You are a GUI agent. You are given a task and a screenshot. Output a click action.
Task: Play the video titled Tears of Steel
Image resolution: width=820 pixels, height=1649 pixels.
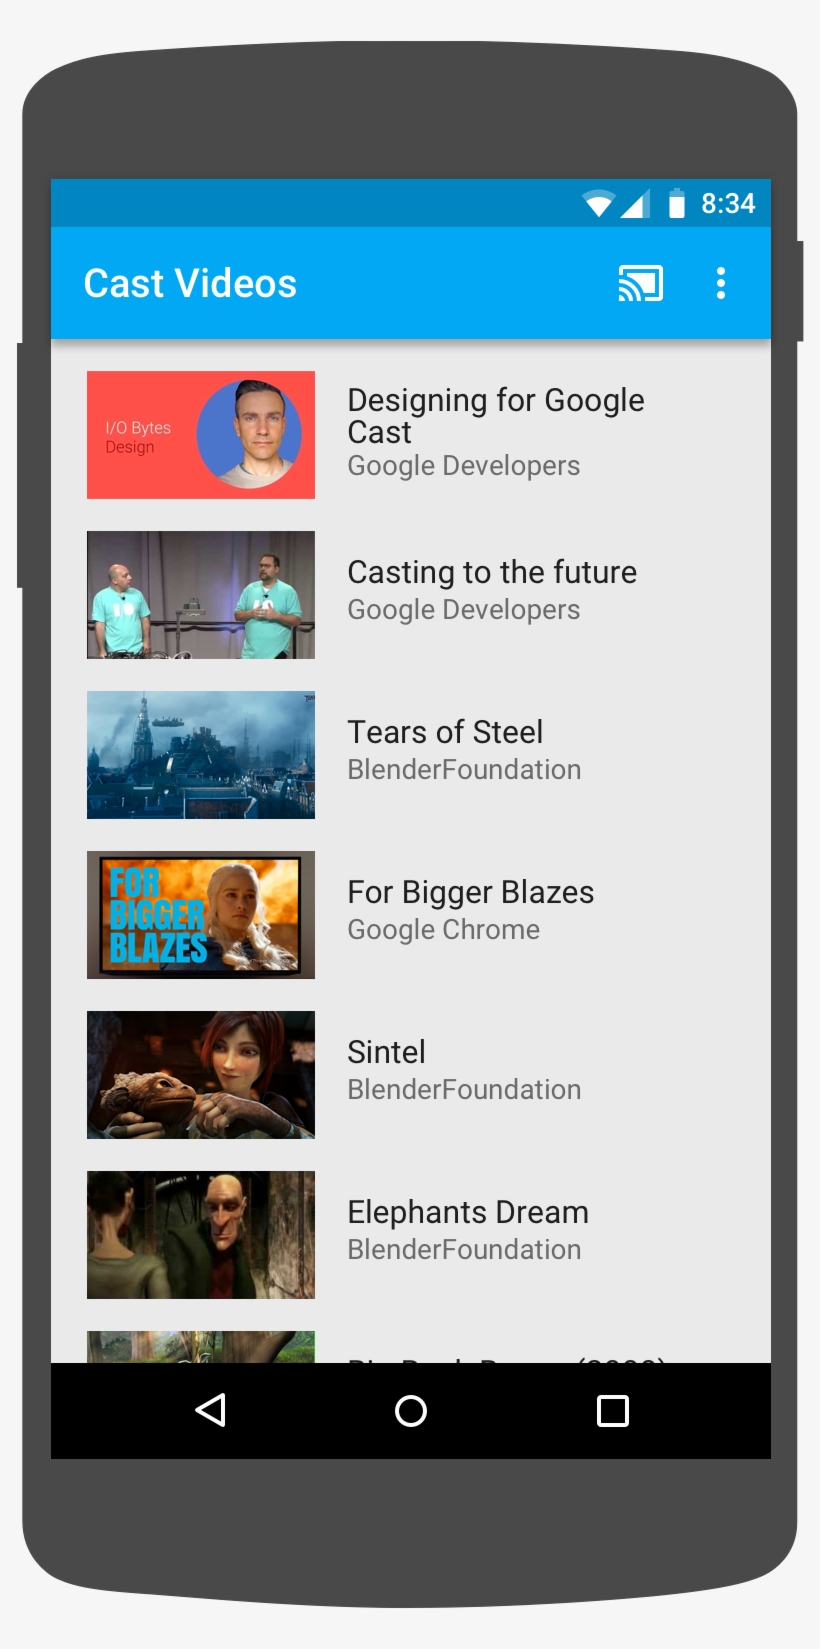pyautogui.click(x=445, y=732)
